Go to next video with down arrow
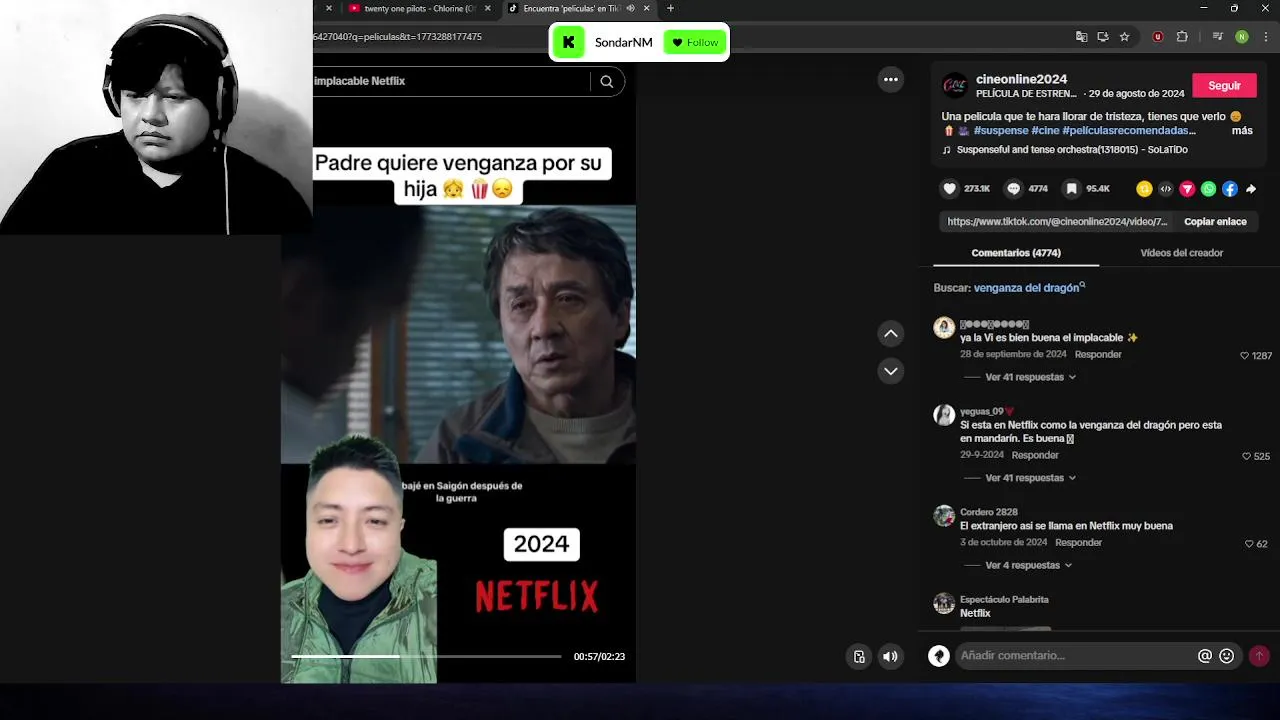Image resolution: width=1280 pixels, height=720 pixels. pyautogui.click(x=890, y=371)
